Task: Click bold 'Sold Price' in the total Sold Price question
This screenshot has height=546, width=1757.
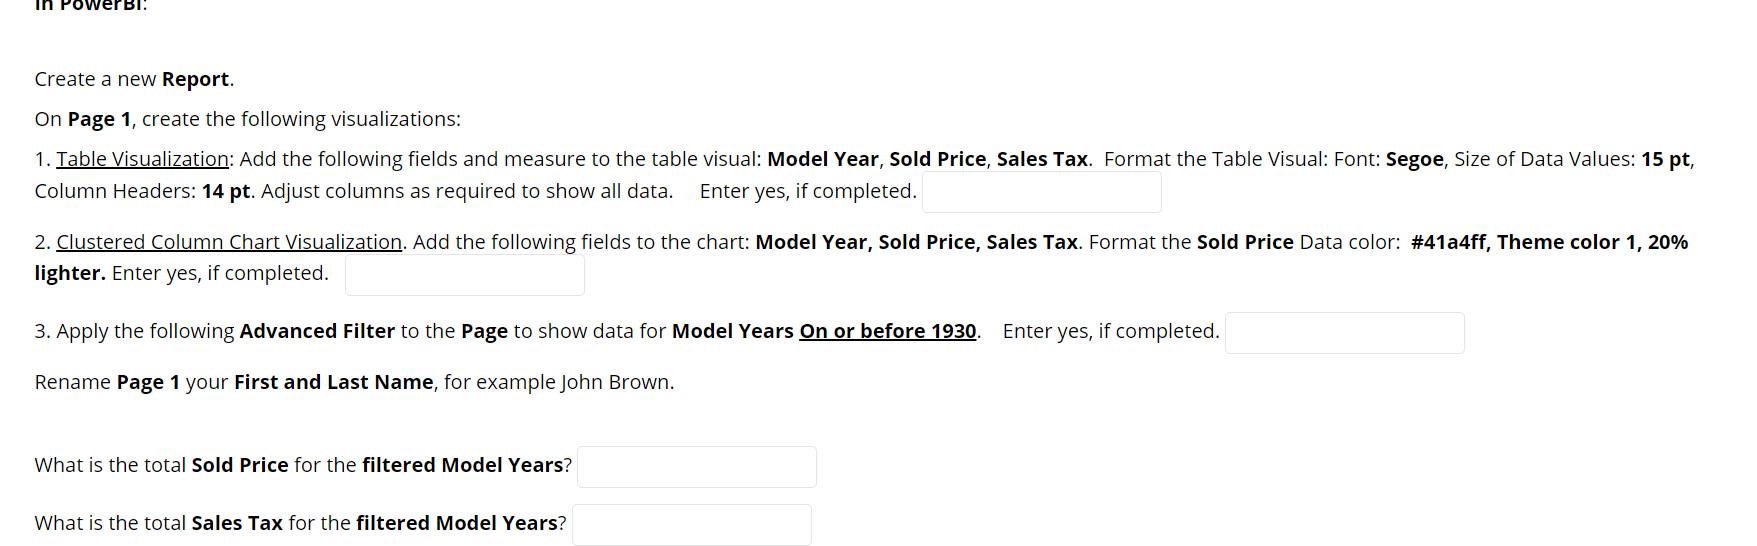Action: click(240, 465)
